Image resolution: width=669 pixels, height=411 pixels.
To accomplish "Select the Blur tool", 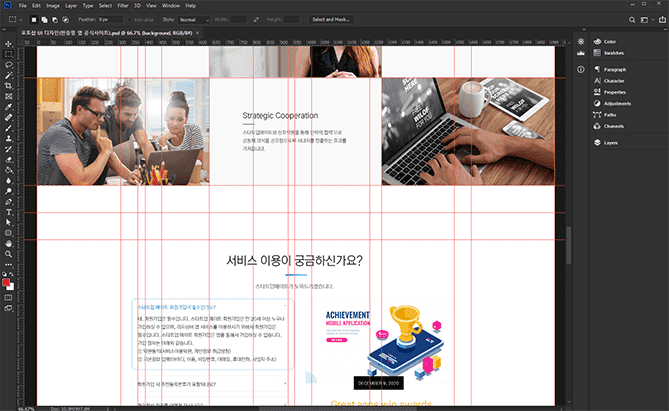I will tap(8, 181).
